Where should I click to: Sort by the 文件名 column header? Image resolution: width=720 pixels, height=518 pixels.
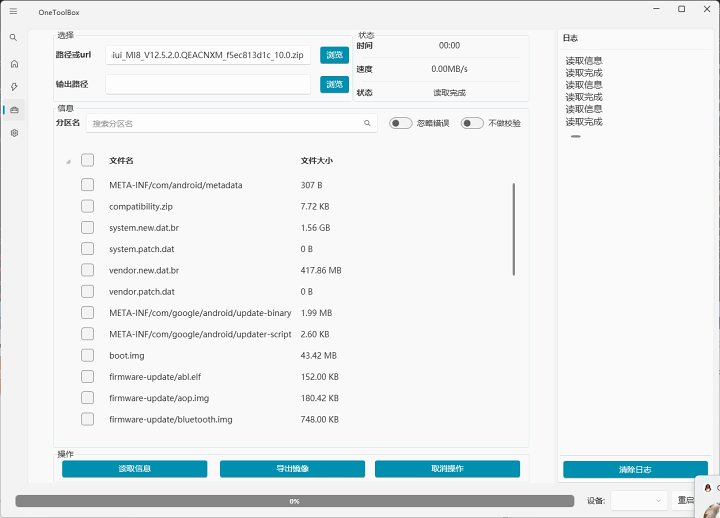click(121, 160)
